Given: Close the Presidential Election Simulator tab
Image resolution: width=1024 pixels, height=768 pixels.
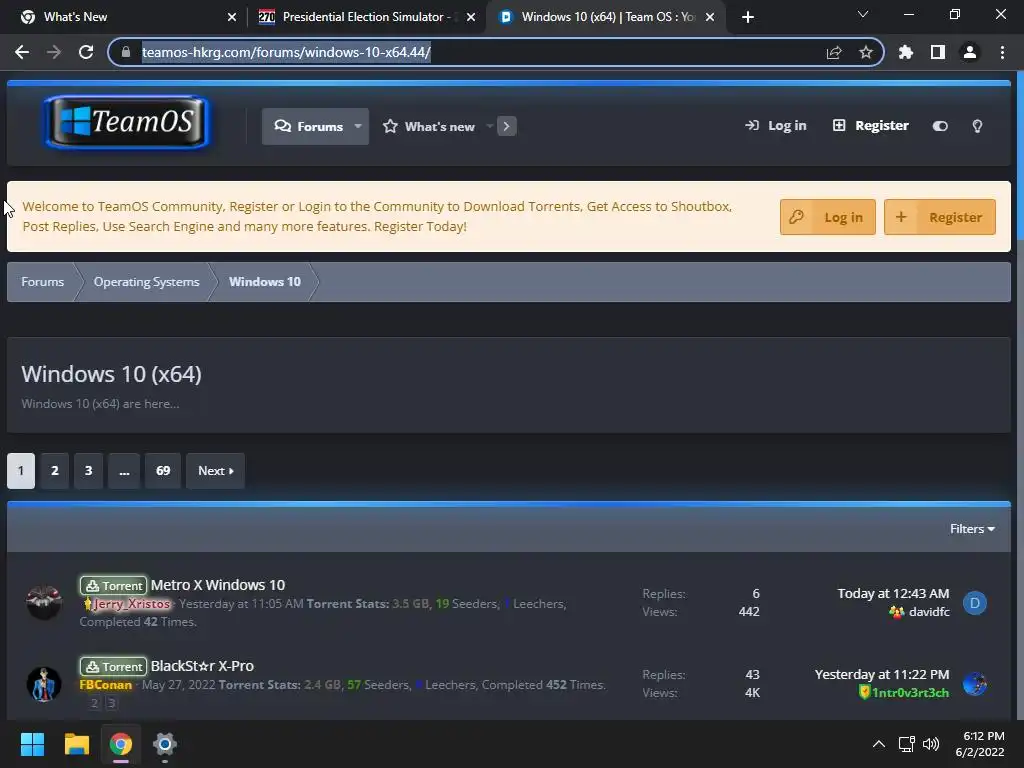Looking at the screenshot, I should (x=471, y=17).
